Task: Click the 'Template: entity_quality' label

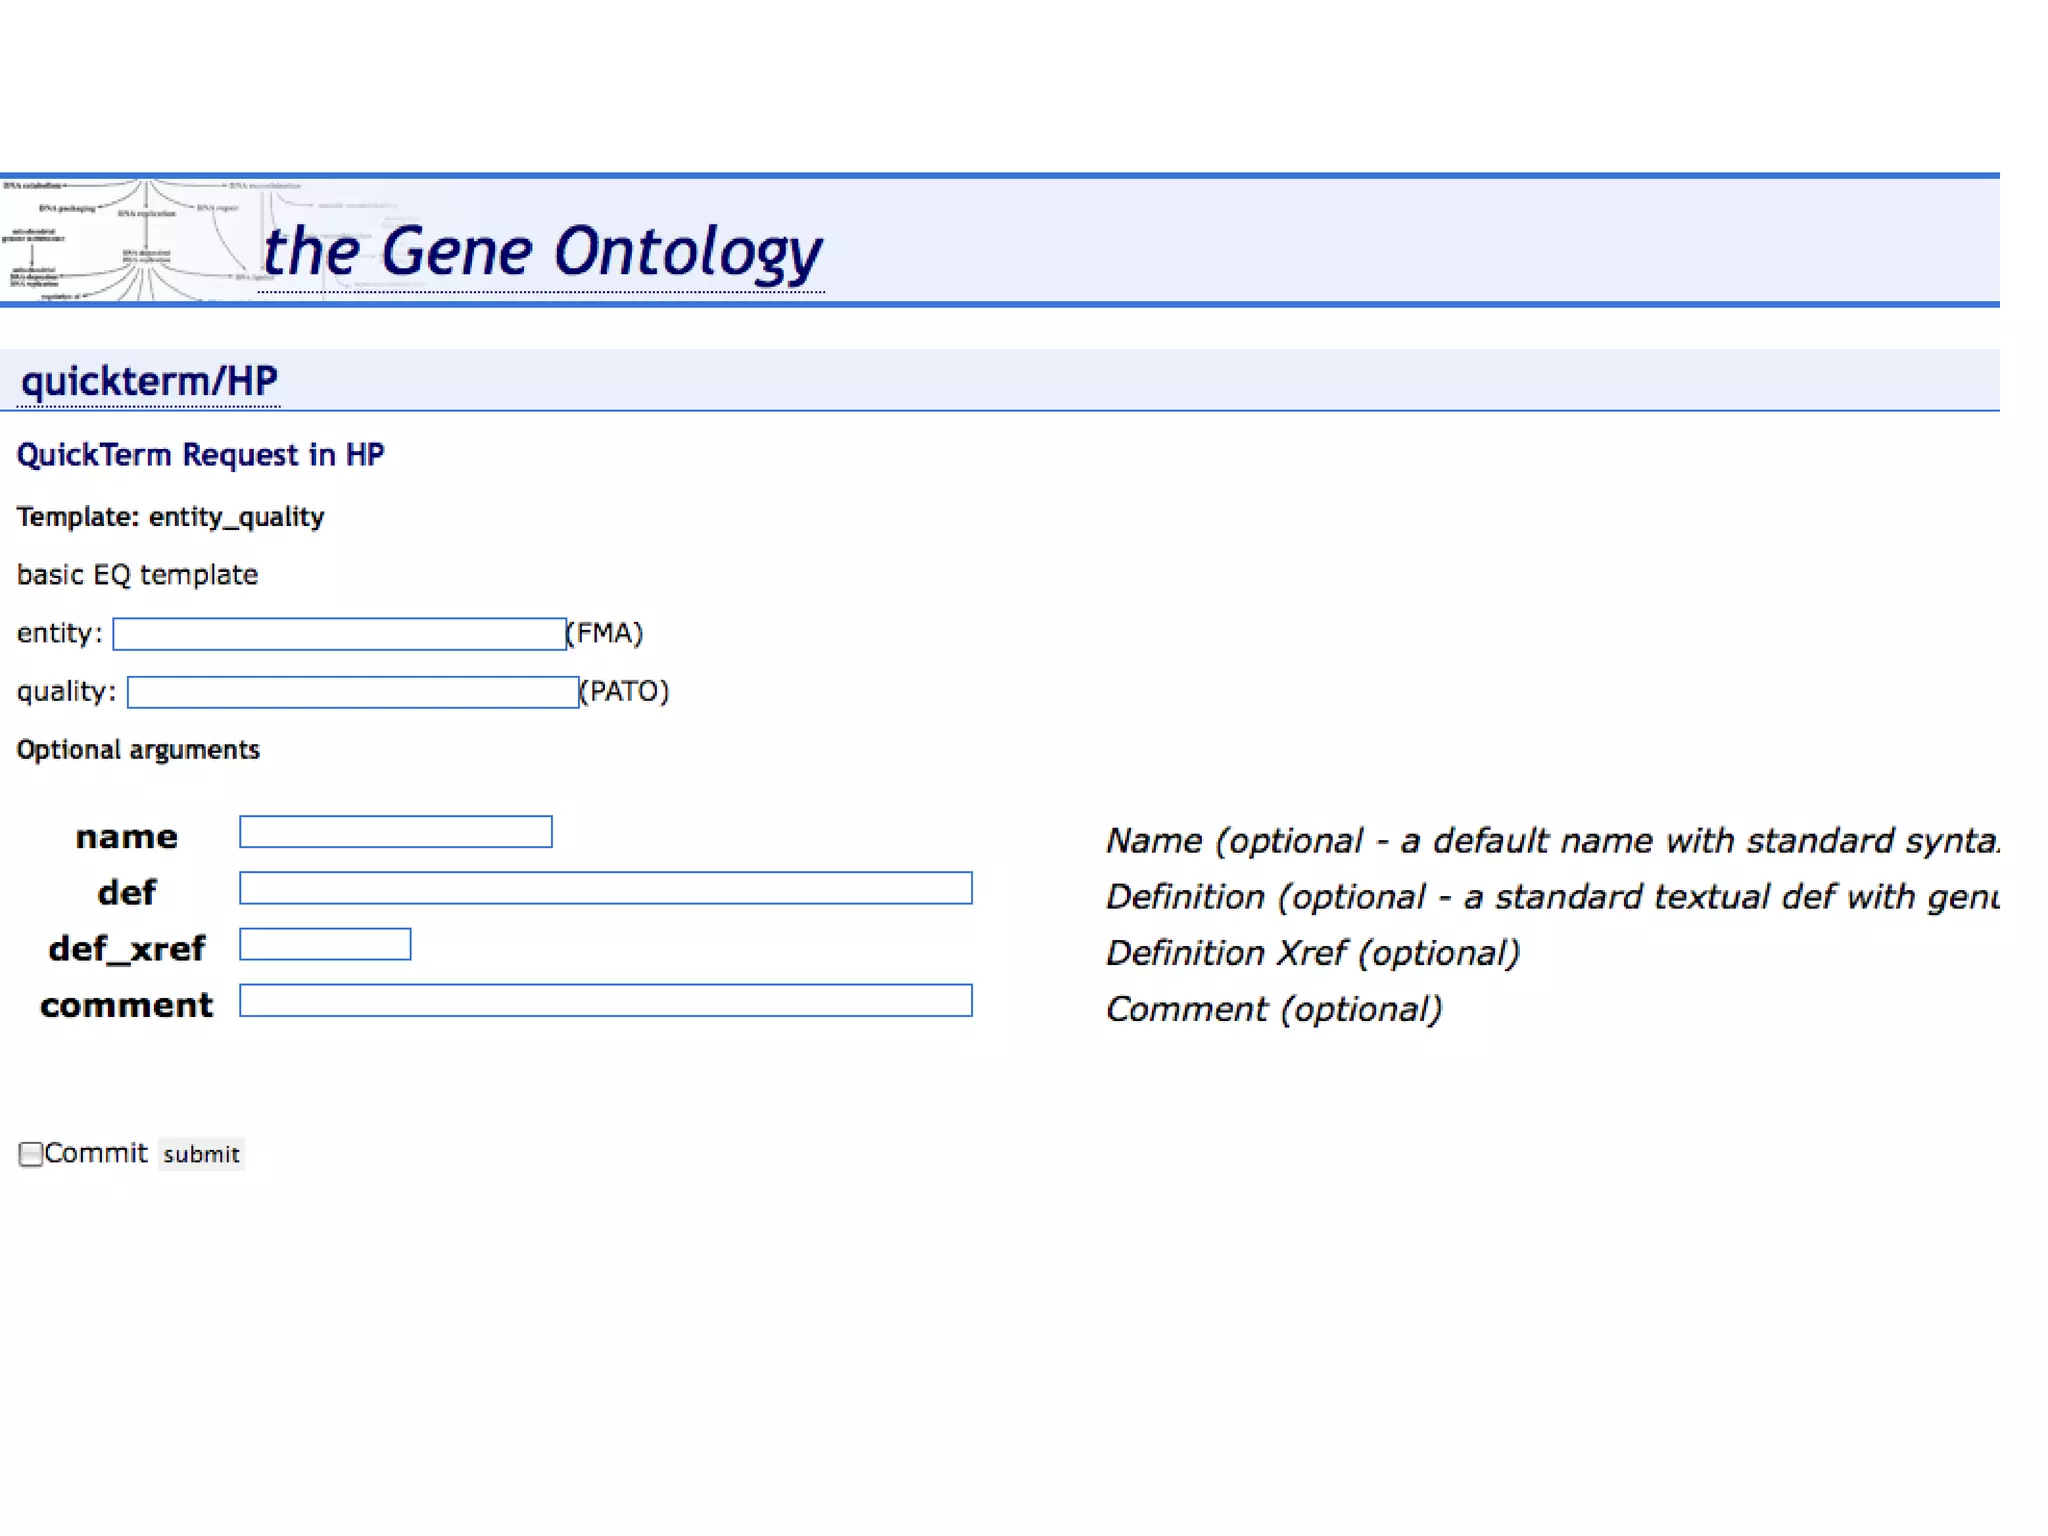Action: [x=170, y=517]
